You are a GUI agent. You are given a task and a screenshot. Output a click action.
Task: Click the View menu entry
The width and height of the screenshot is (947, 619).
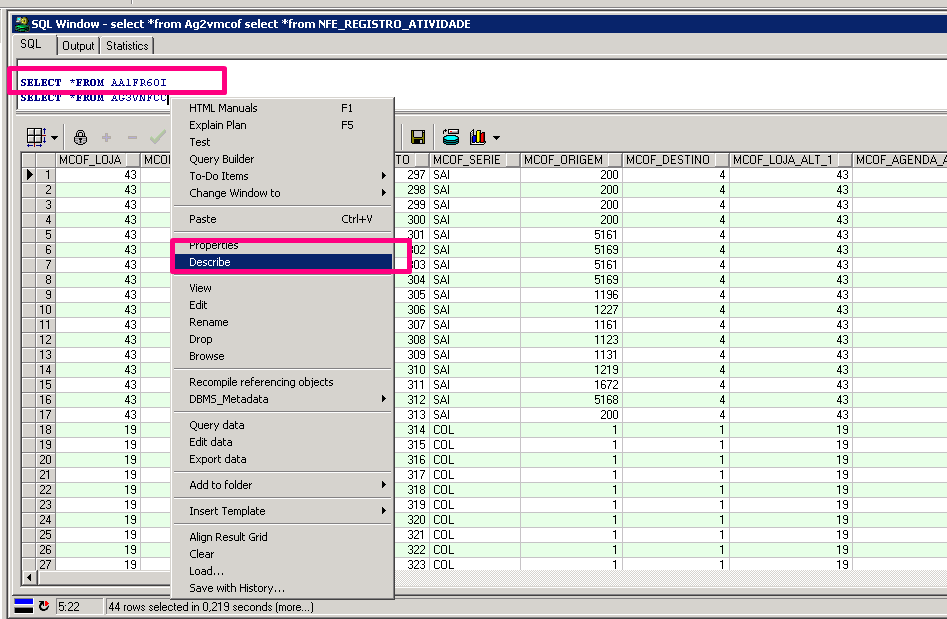pos(283,288)
